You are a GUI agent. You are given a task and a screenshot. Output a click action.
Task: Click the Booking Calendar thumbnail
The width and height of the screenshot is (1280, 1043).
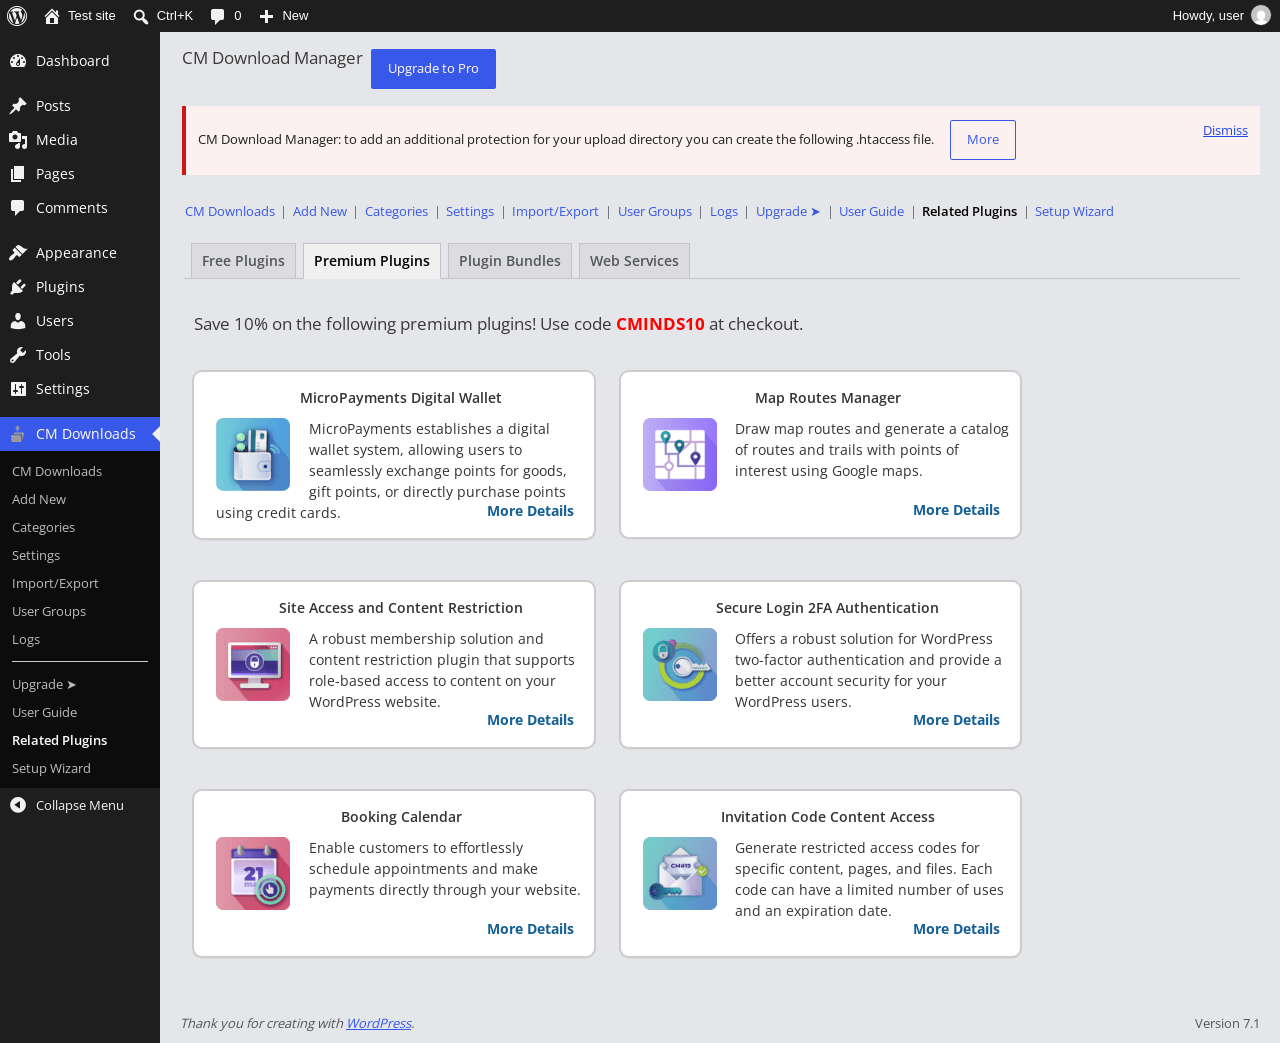[253, 873]
